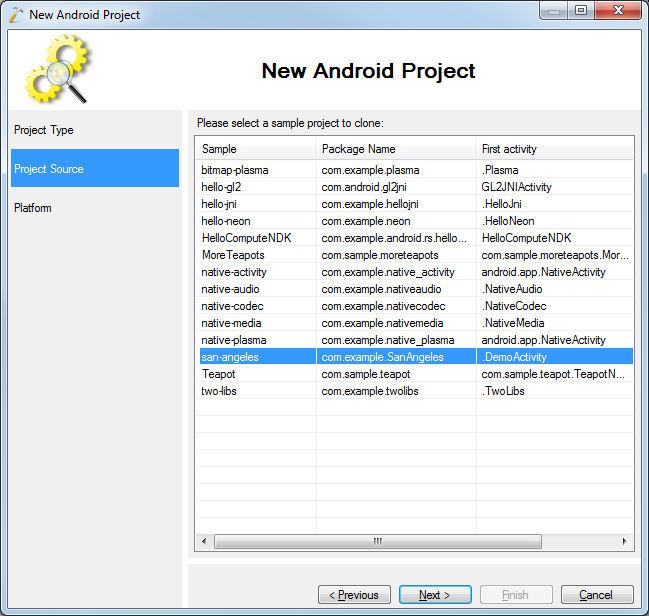Click the .NativeCodec activity cell
This screenshot has height=616, width=649.
pos(514,306)
